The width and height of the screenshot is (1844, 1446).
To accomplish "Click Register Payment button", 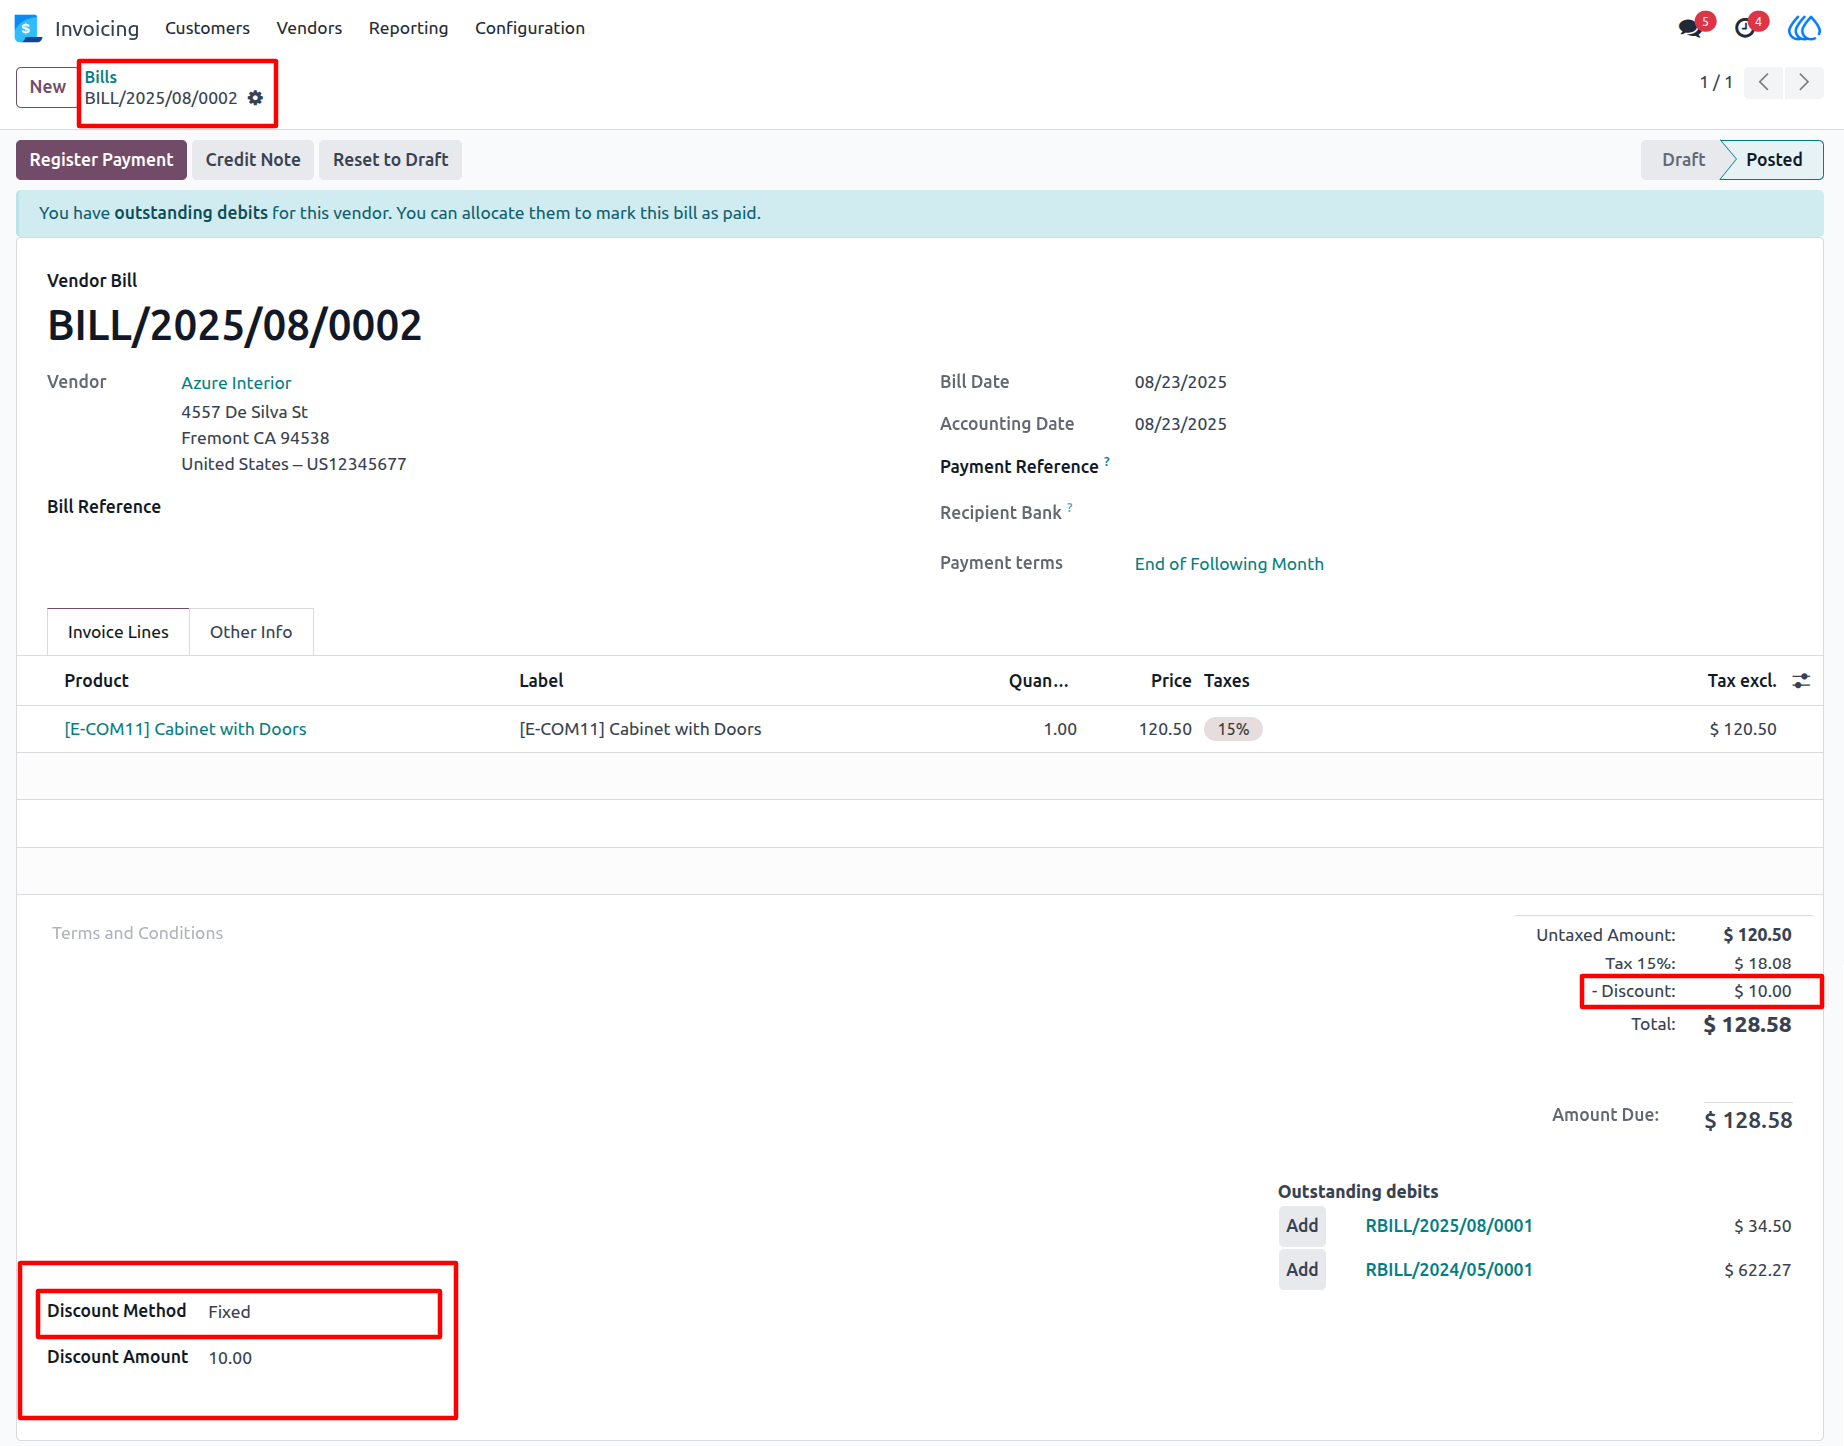I will pyautogui.click(x=101, y=160).
